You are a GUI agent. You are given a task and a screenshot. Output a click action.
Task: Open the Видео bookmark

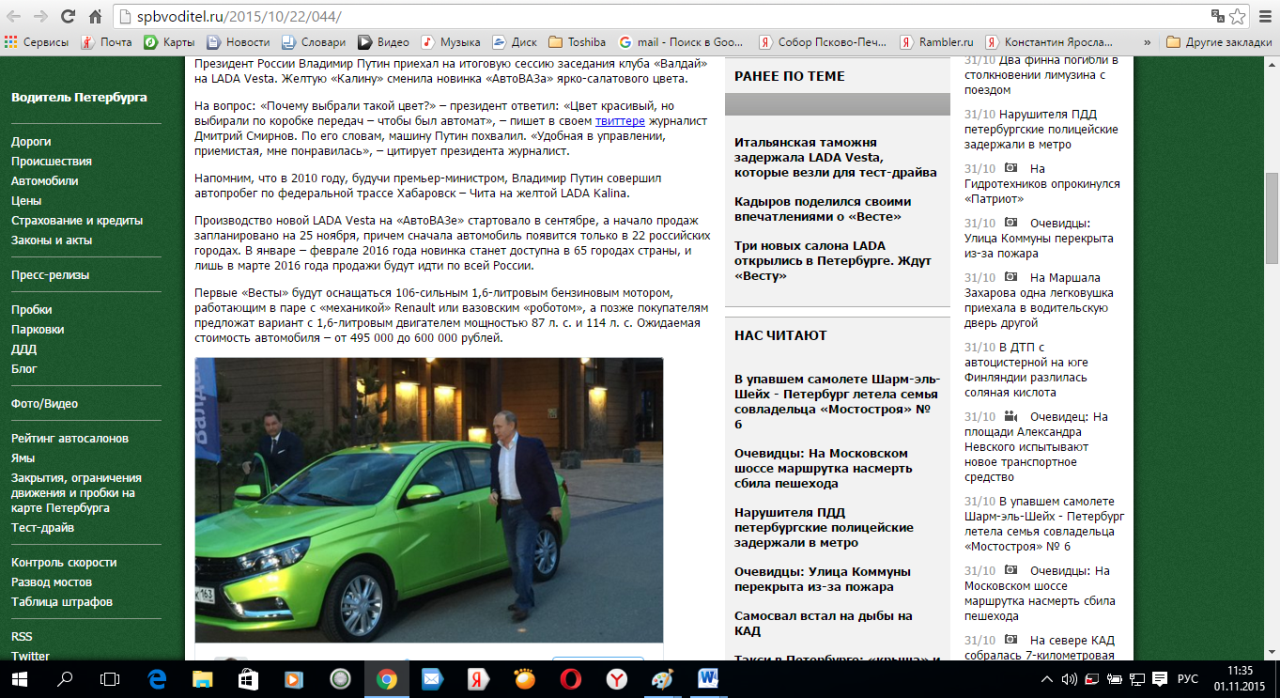384,42
